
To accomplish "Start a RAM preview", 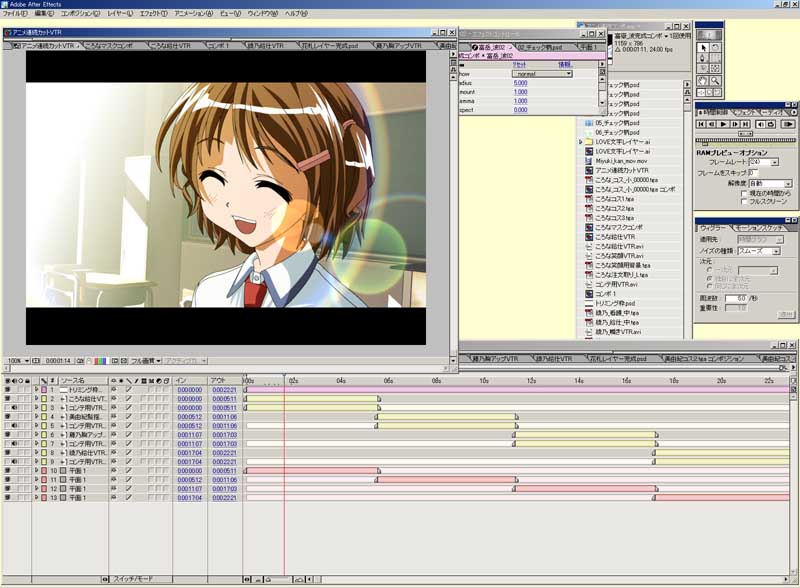I will point(788,124).
